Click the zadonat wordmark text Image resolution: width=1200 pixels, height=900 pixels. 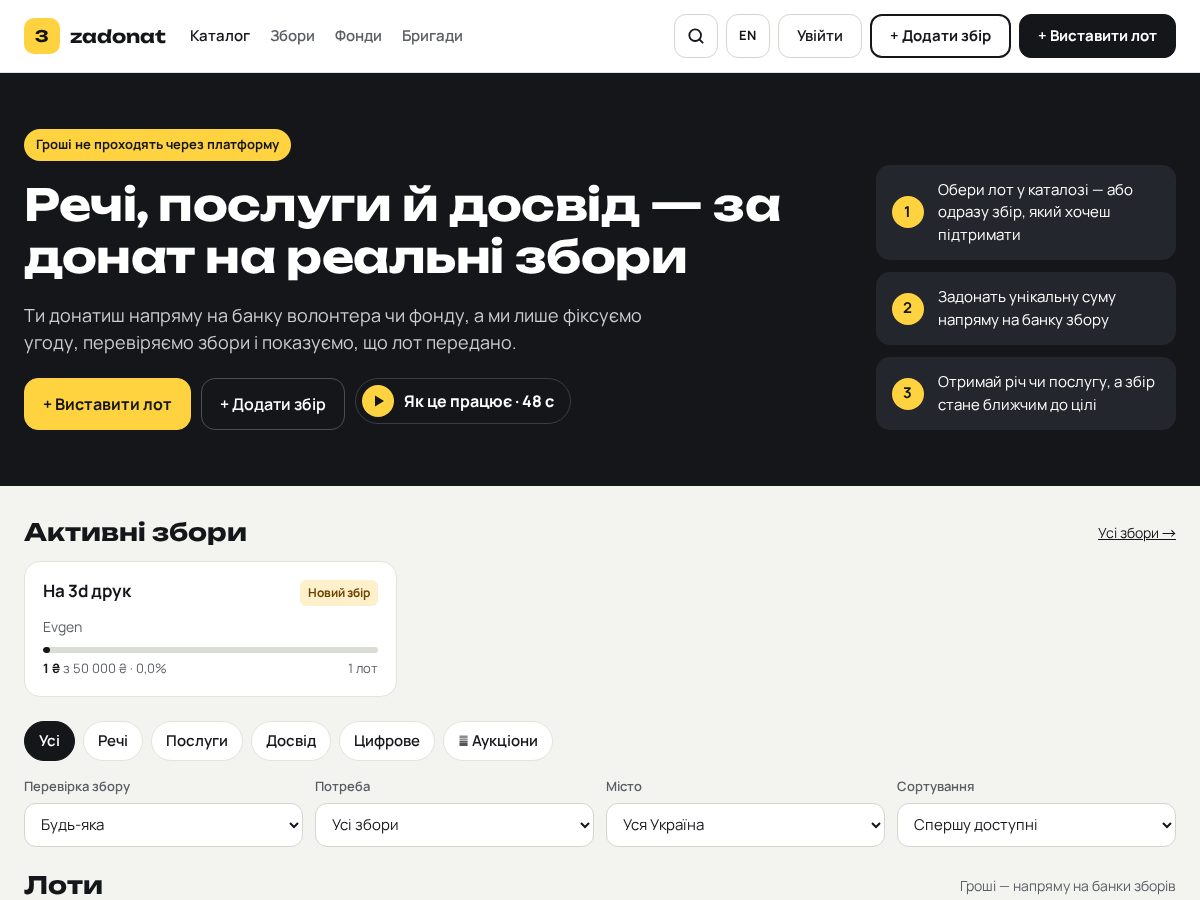point(118,36)
